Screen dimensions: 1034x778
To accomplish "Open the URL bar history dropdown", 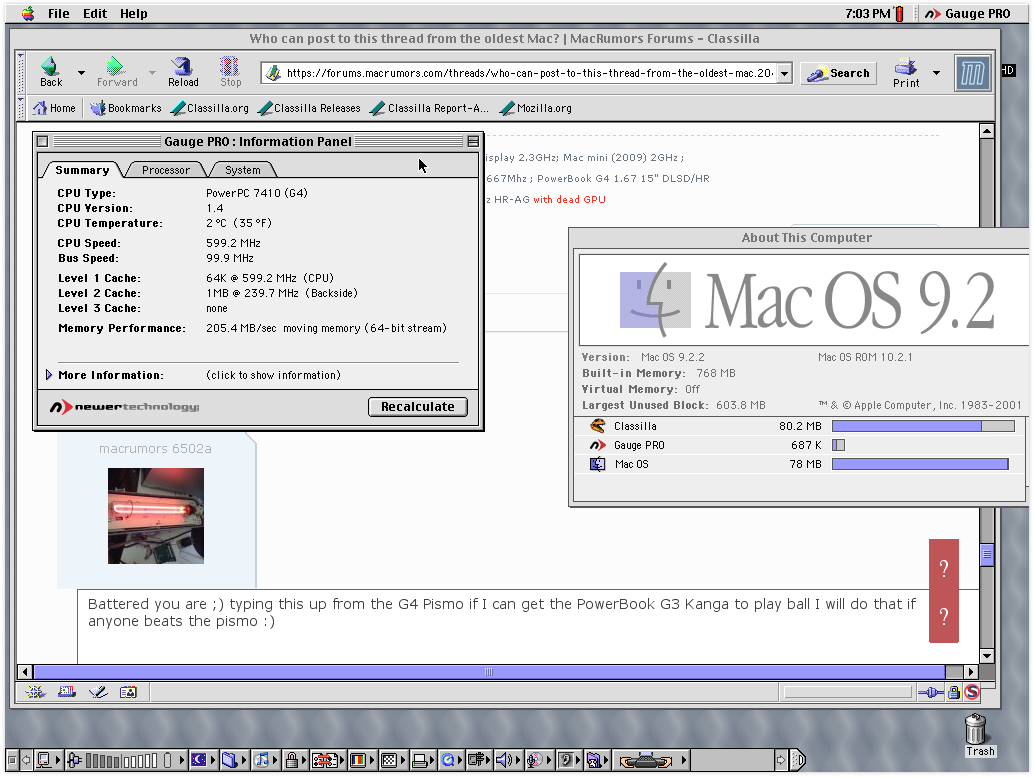I will pyautogui.click(x=784, y=73).
